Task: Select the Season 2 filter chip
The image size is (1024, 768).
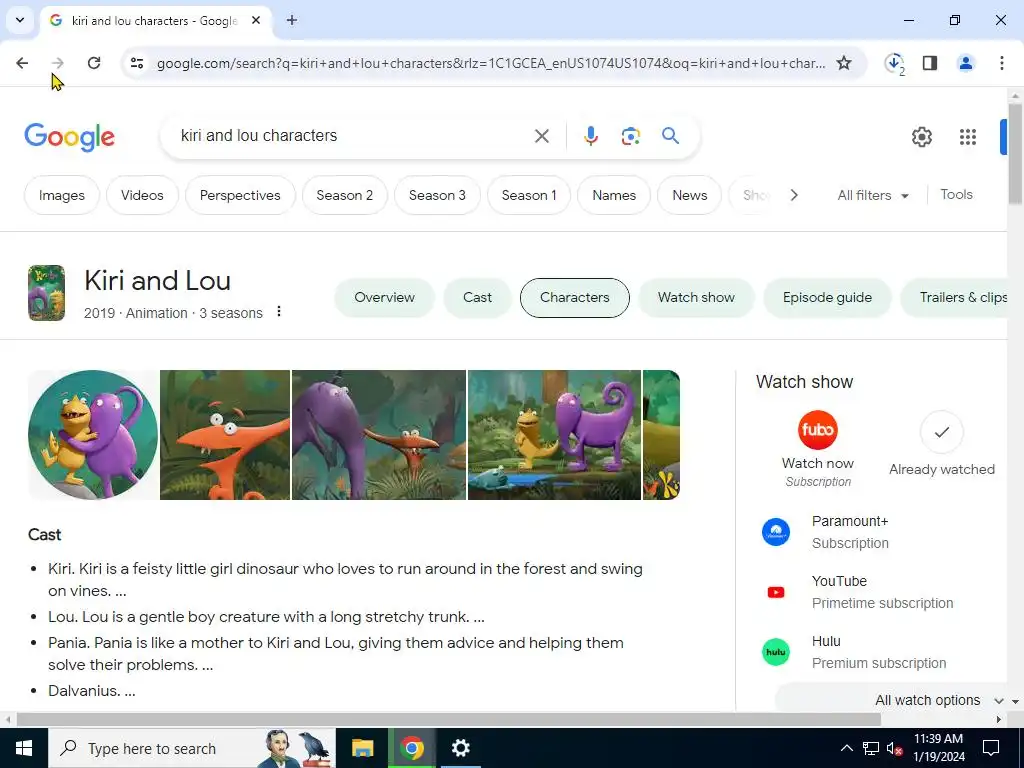Action: click(x=344, y=195)
